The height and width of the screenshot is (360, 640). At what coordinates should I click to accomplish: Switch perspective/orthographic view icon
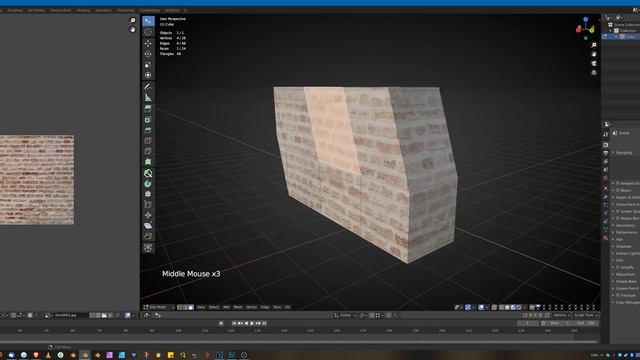[594, 73]
